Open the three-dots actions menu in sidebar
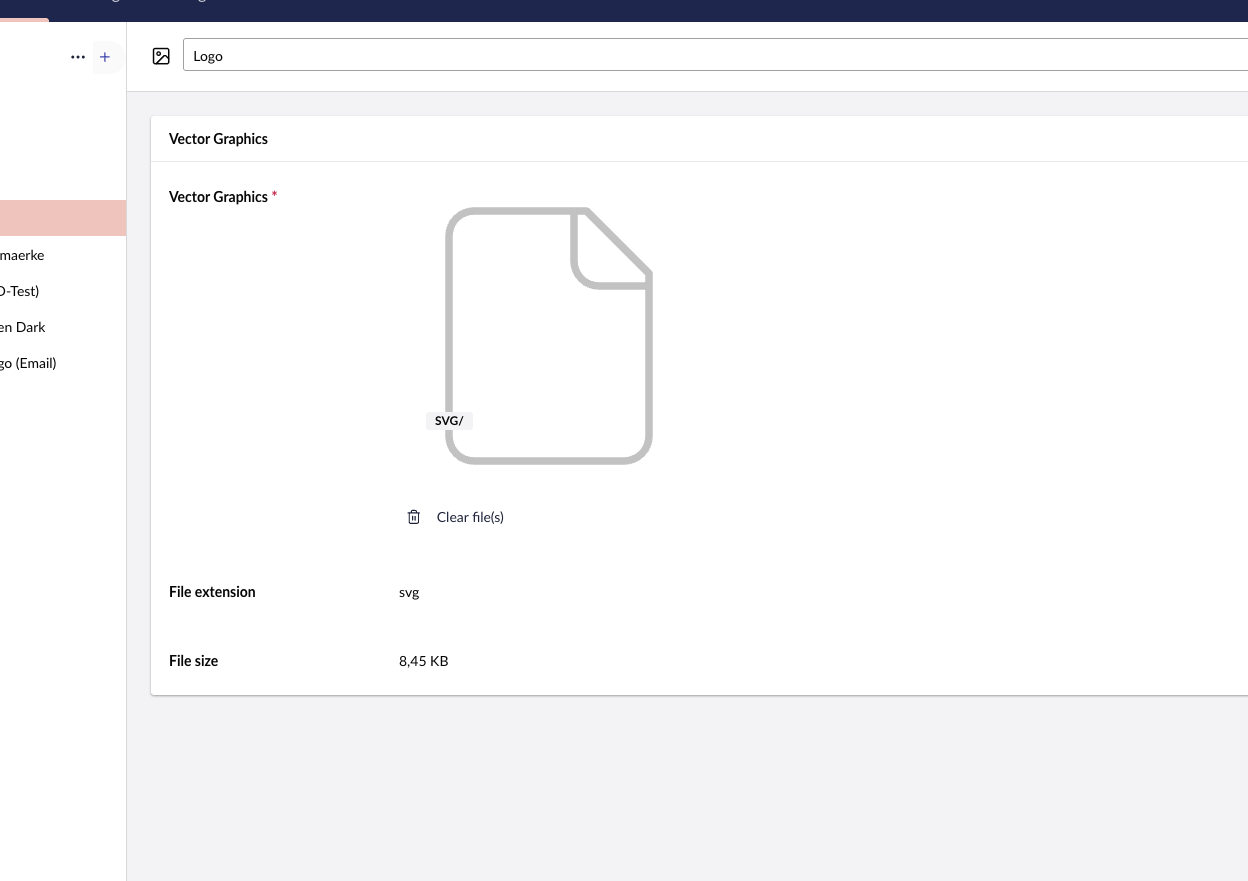Viewport: 1248px width, 881px height. [x=78, y=57]
